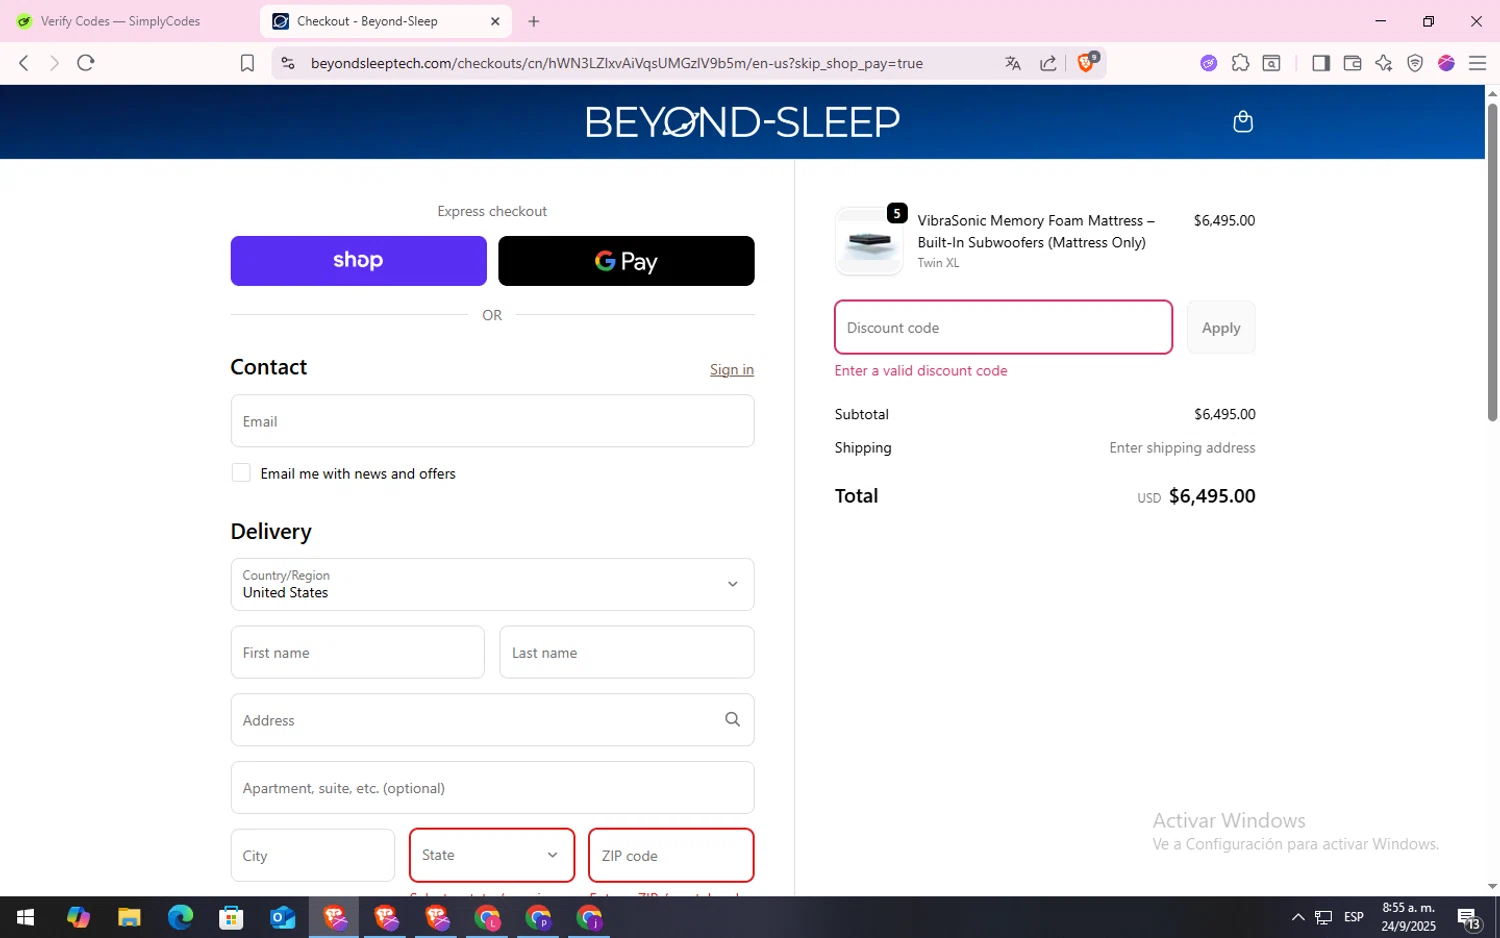
Task: Focus the Discount code field
Action: point(1003,327)
